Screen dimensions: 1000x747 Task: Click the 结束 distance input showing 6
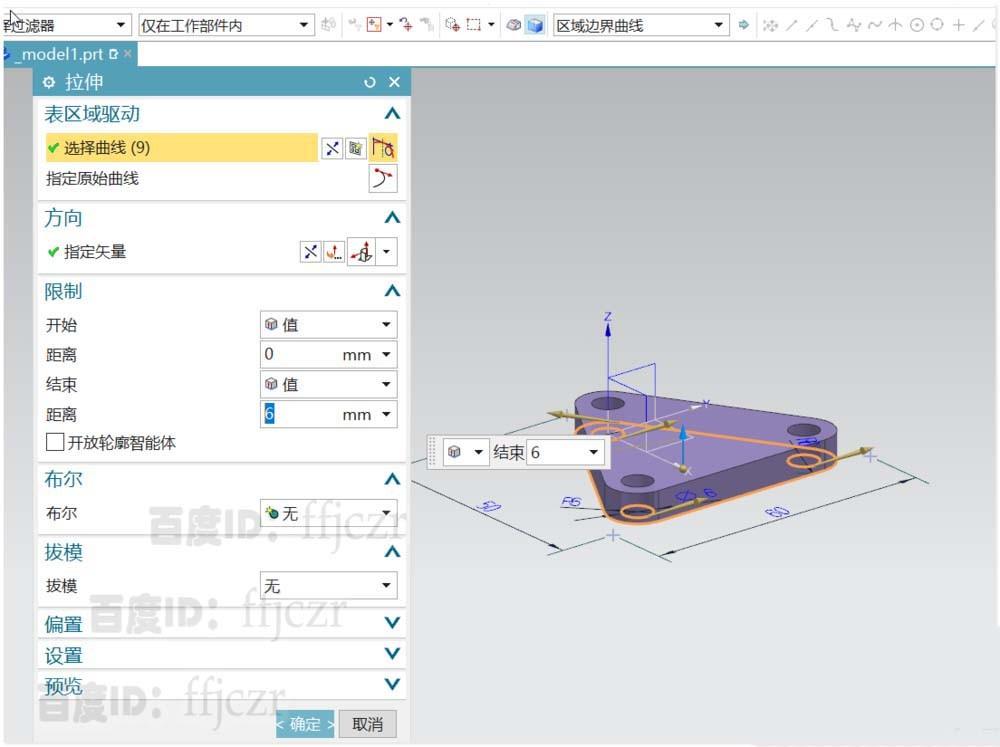click(300, 414)
